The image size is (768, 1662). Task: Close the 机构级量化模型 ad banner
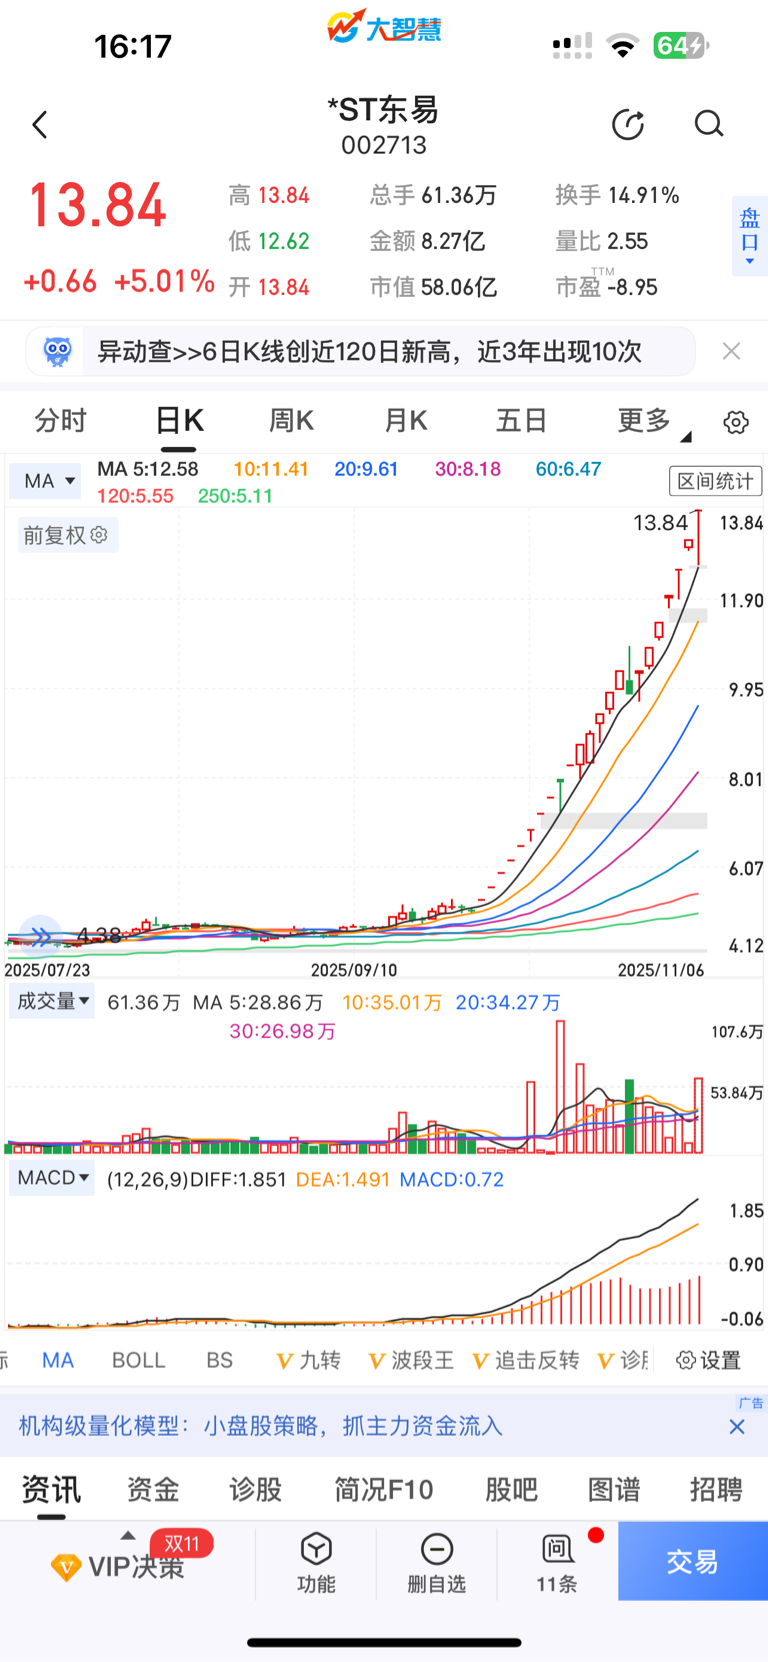(x=737, y=1427)
